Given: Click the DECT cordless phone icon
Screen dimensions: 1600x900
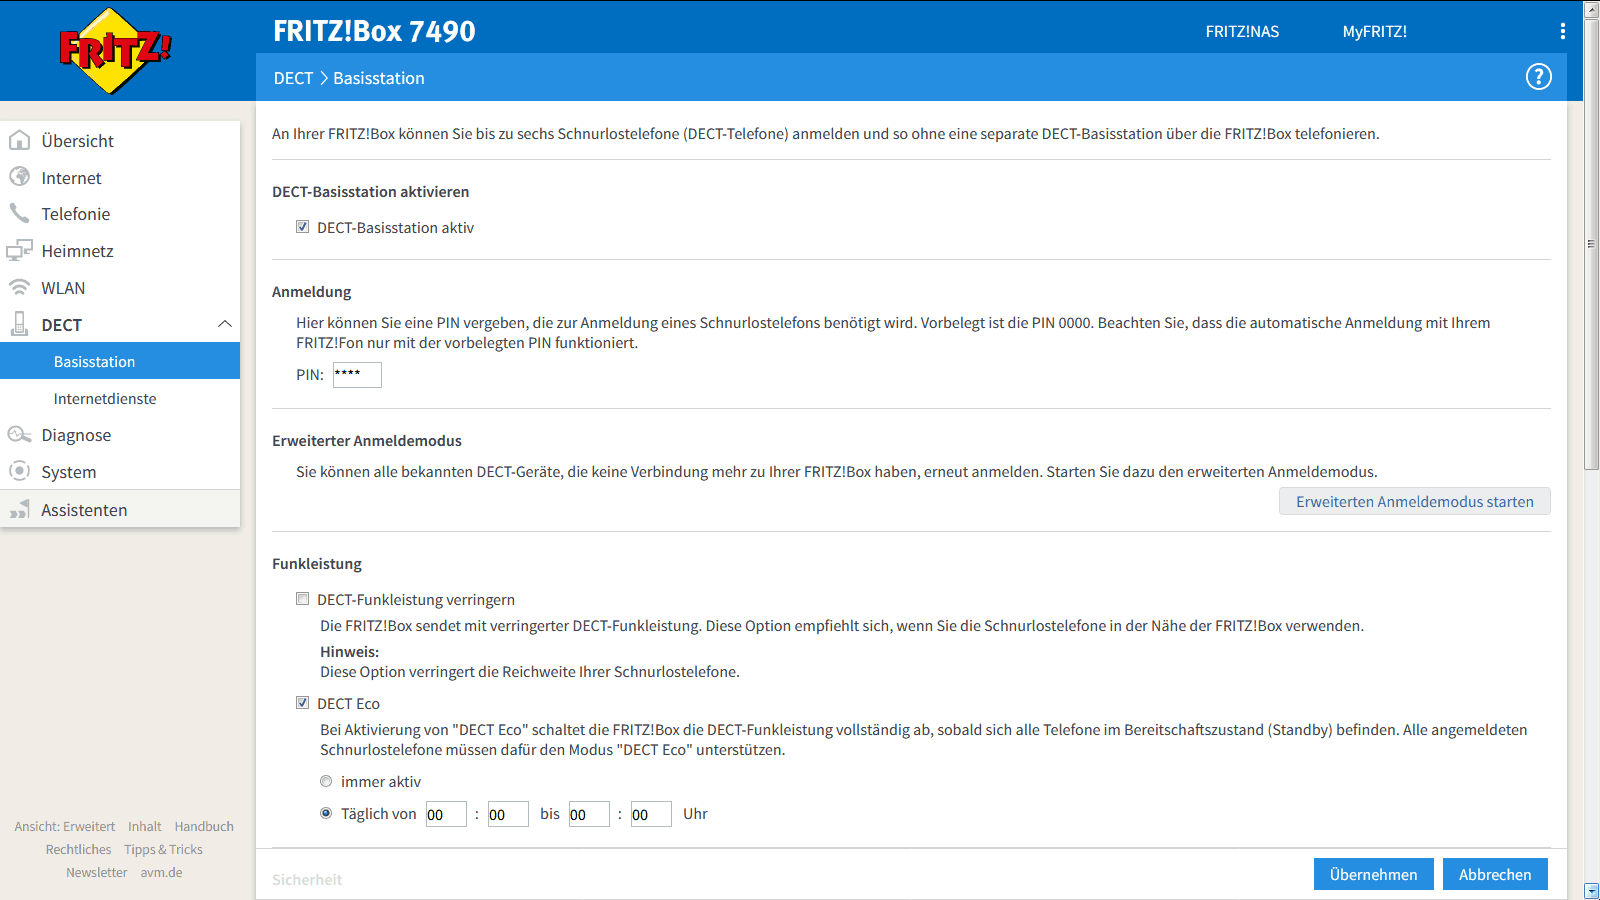Looking at the screenshot, I should [19, 324].
